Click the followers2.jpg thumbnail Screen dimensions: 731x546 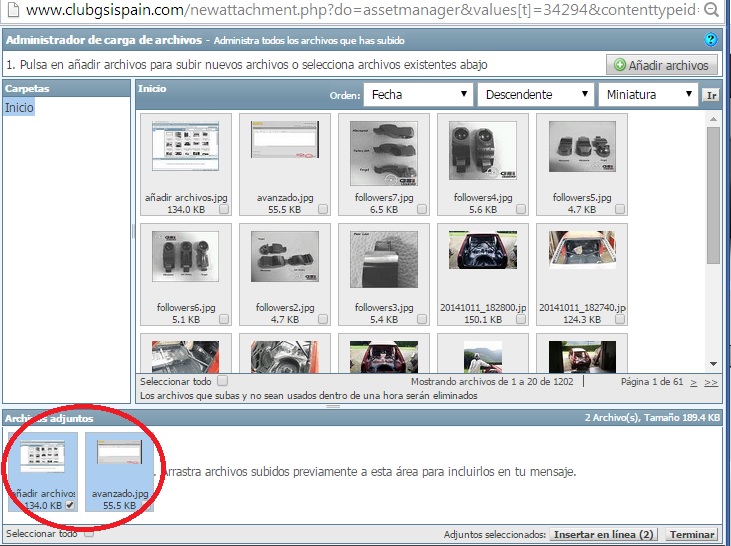[x=285, y=256]
